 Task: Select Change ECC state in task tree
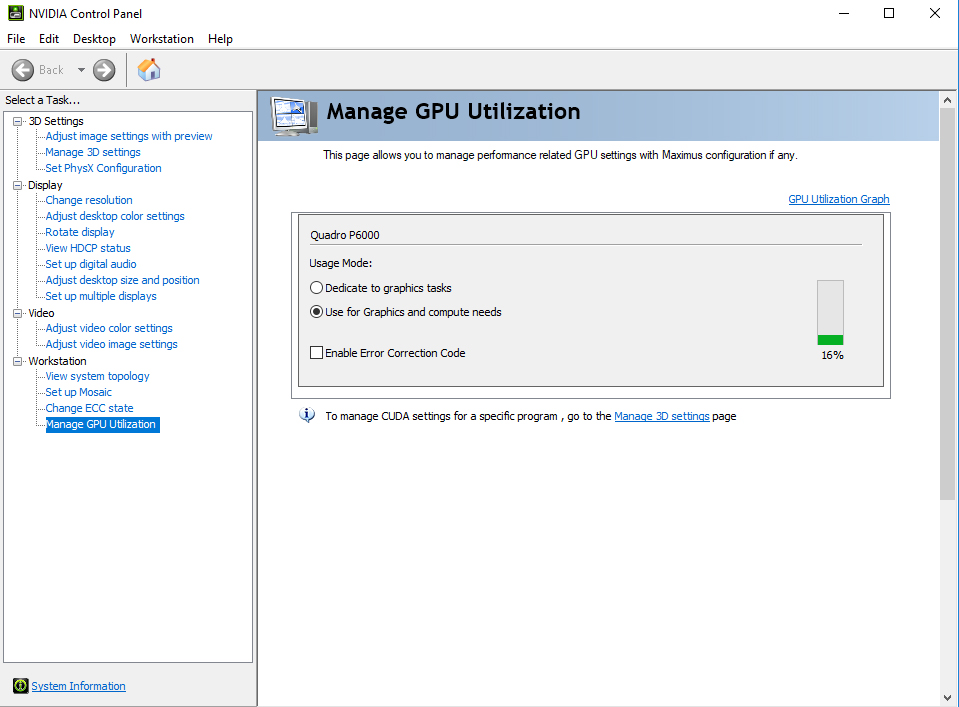[89, 408]
